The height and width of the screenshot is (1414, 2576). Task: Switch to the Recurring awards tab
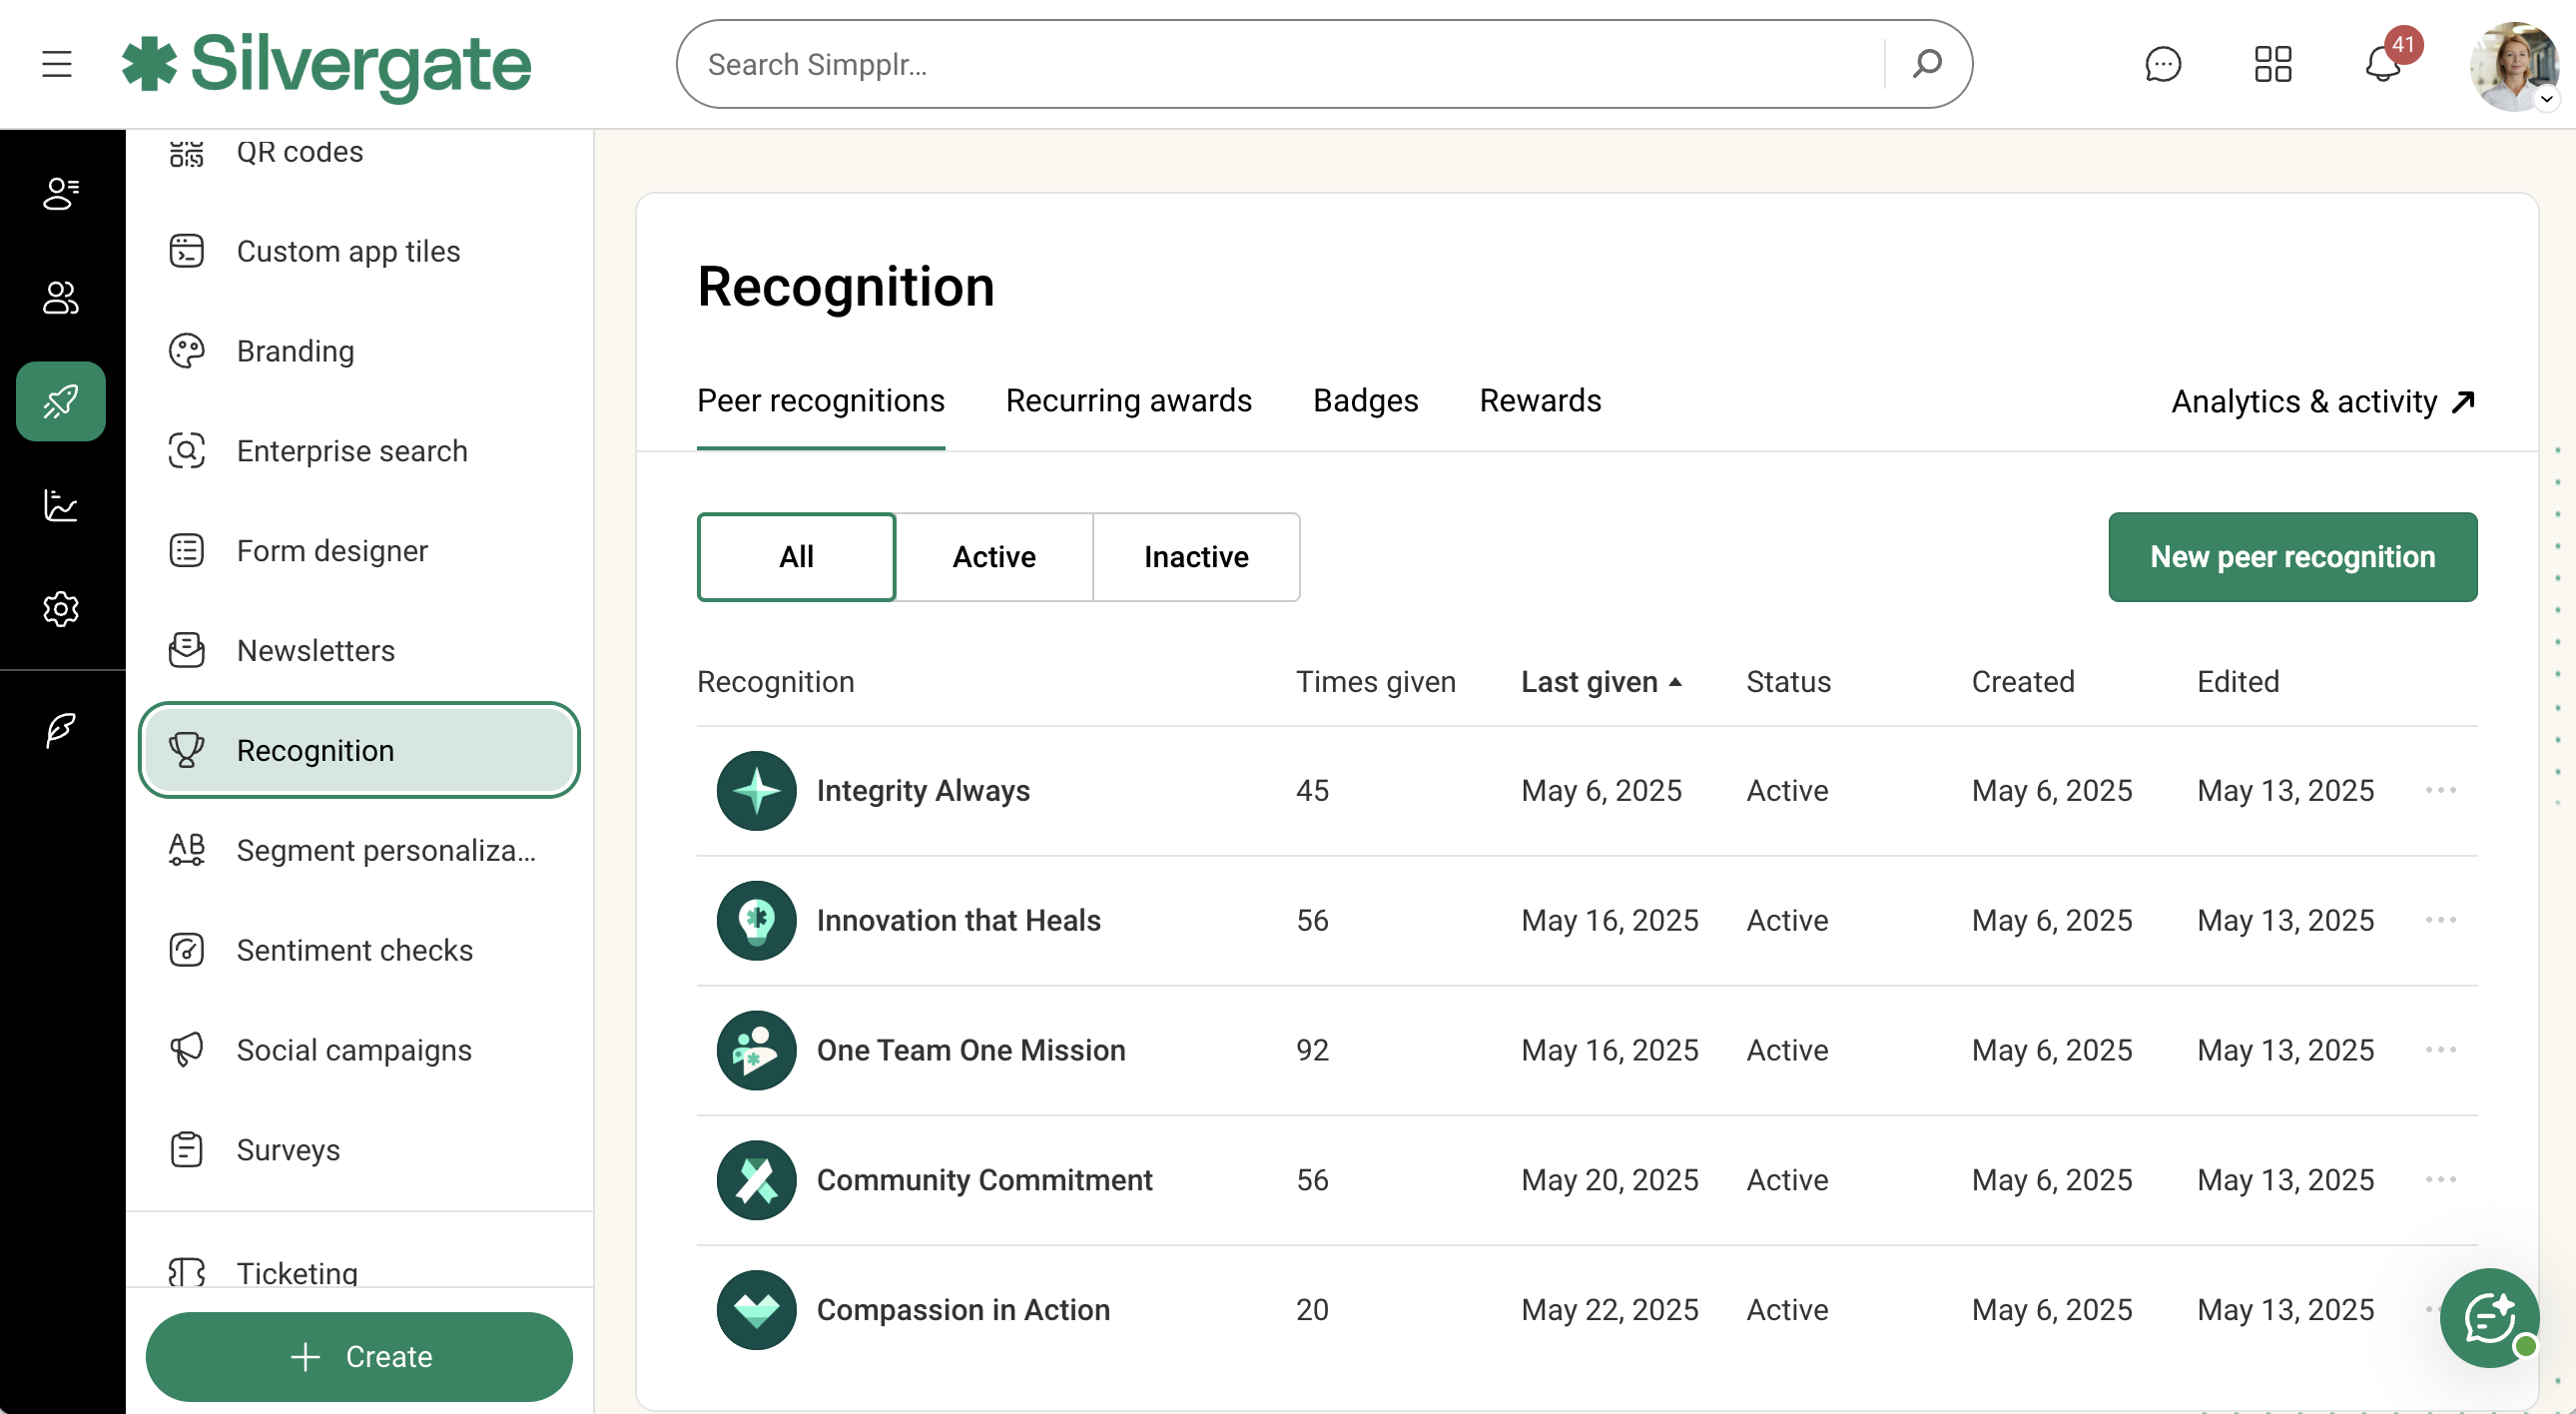1128,401
